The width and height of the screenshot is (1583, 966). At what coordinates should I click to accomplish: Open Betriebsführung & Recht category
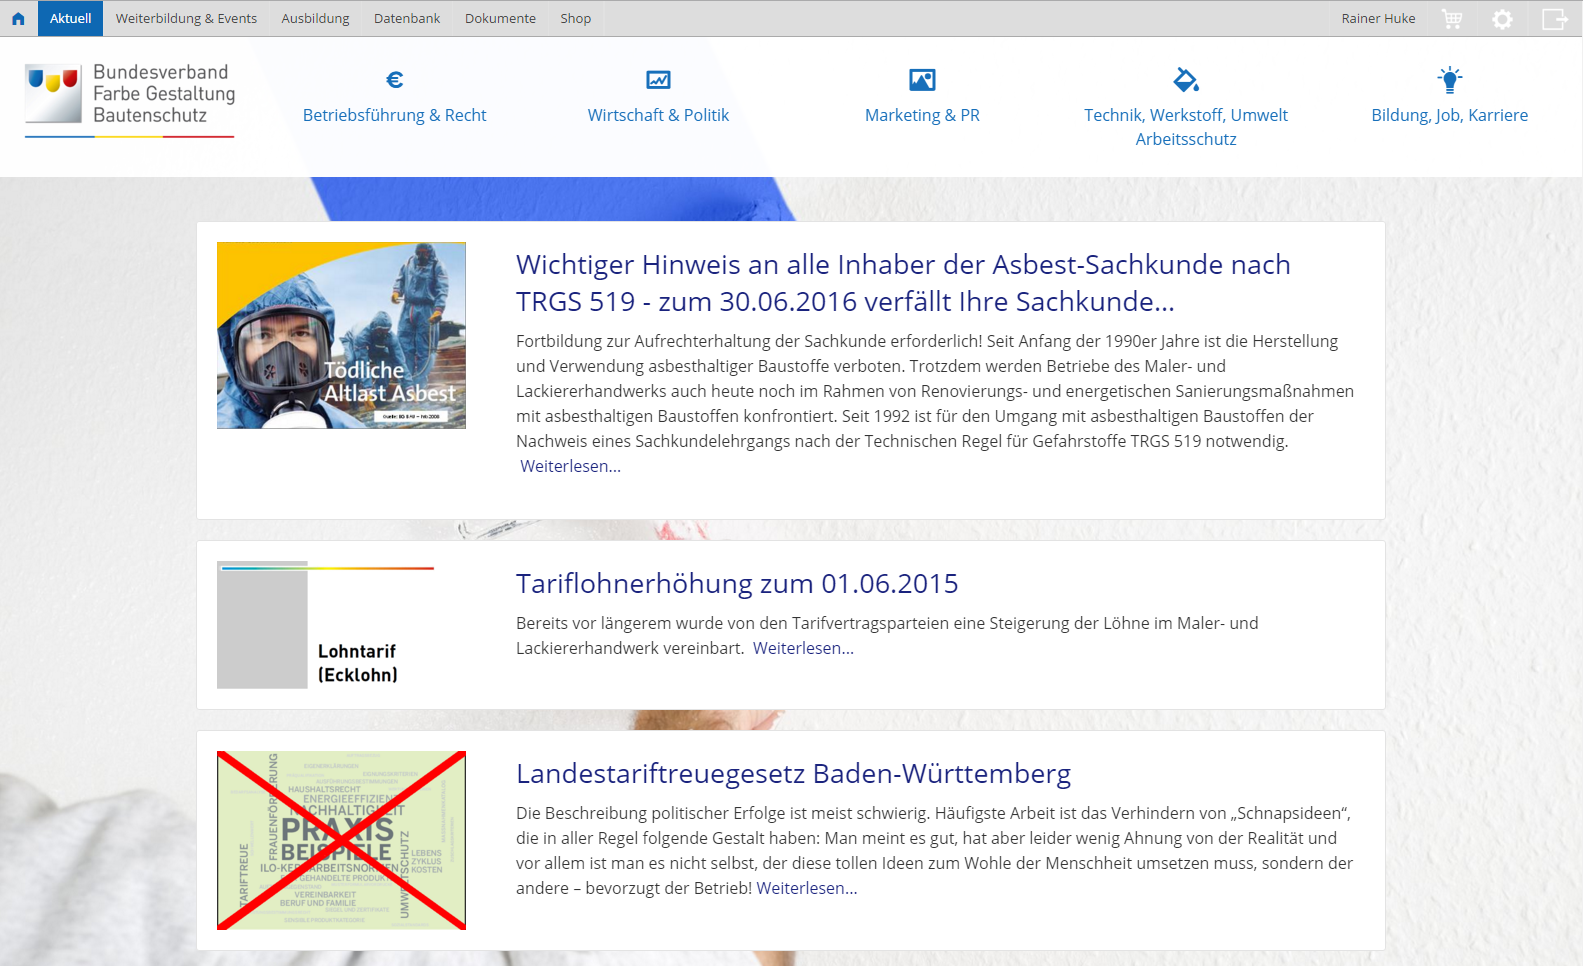(395, 115)
